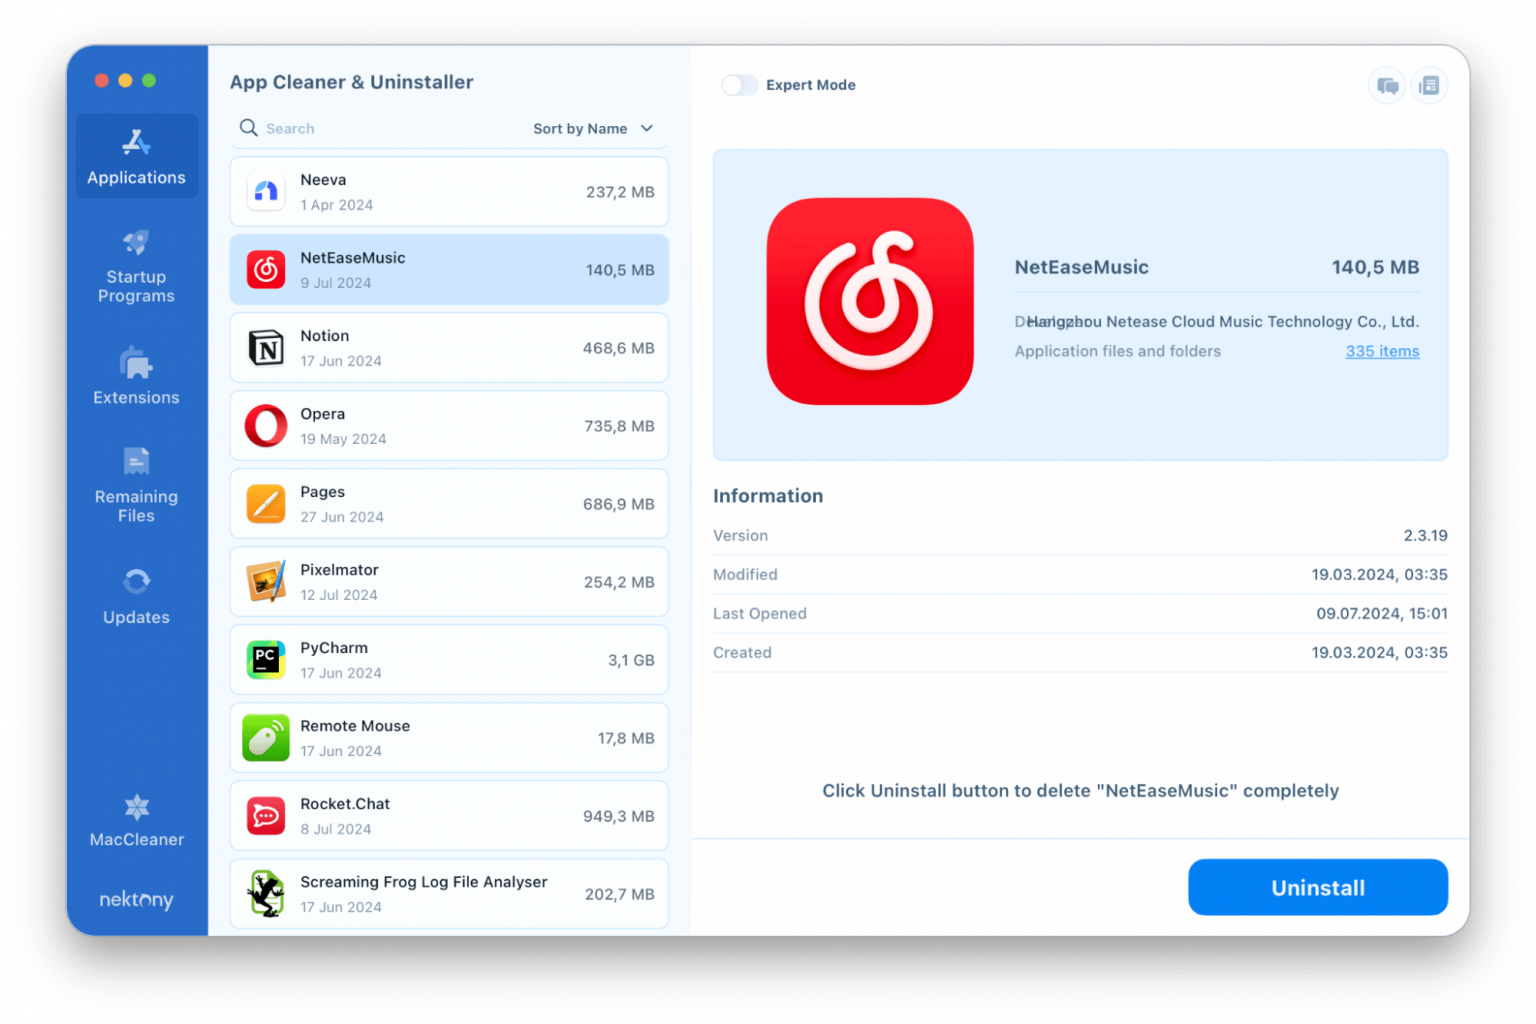
Task: Open the Extensions puzzle icon
Action: (x=136, y=363)
